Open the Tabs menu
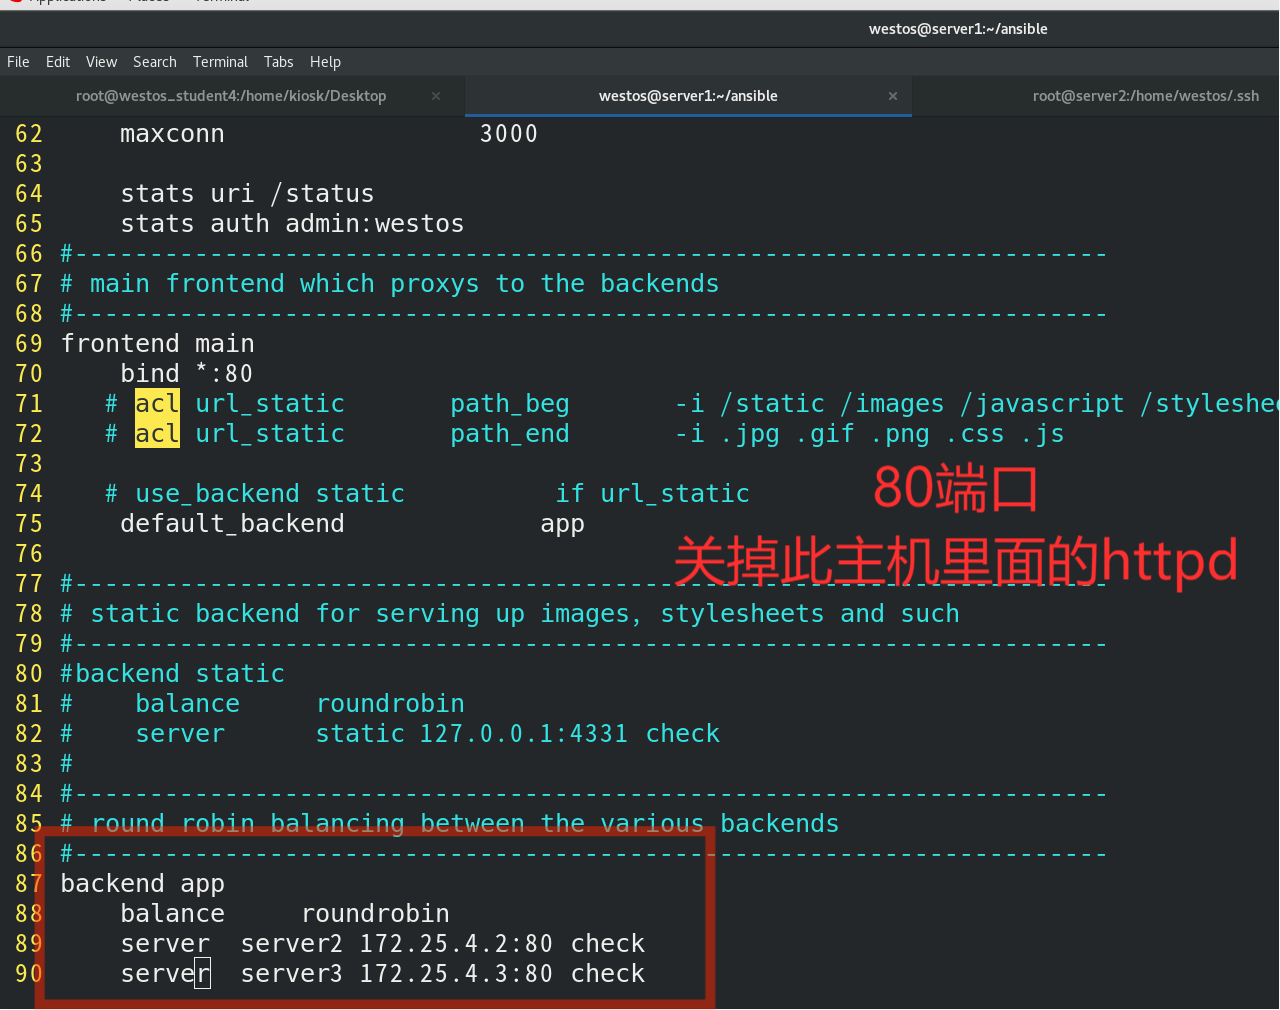Viewport: 1280px width, 1010px height. pos(278,62)
